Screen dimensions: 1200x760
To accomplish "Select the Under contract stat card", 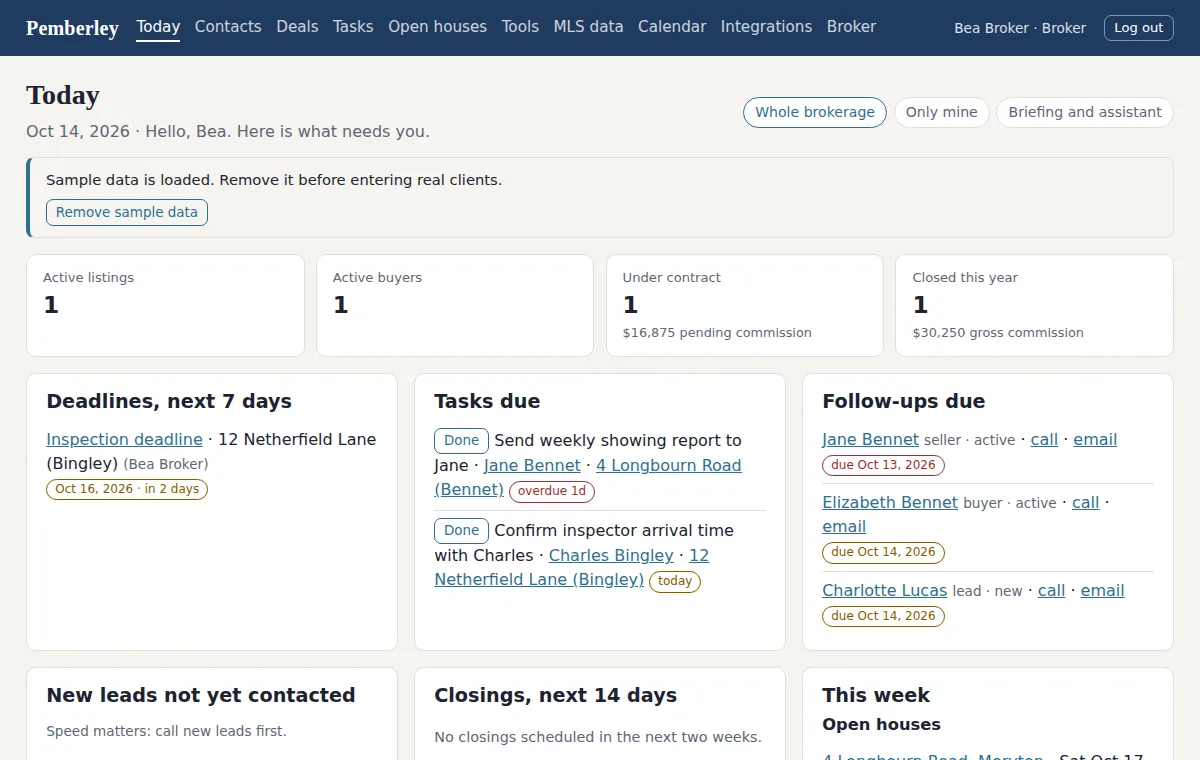I will [744, 305].
